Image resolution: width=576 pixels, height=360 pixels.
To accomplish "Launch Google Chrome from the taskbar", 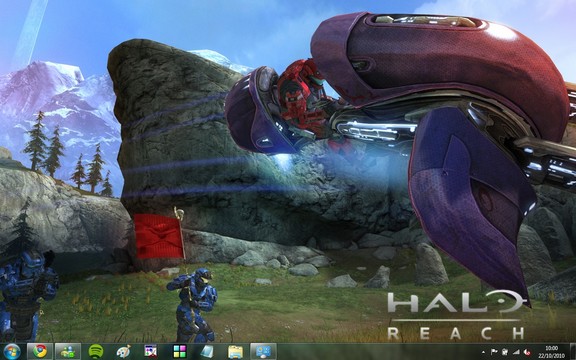I will 40,352.
